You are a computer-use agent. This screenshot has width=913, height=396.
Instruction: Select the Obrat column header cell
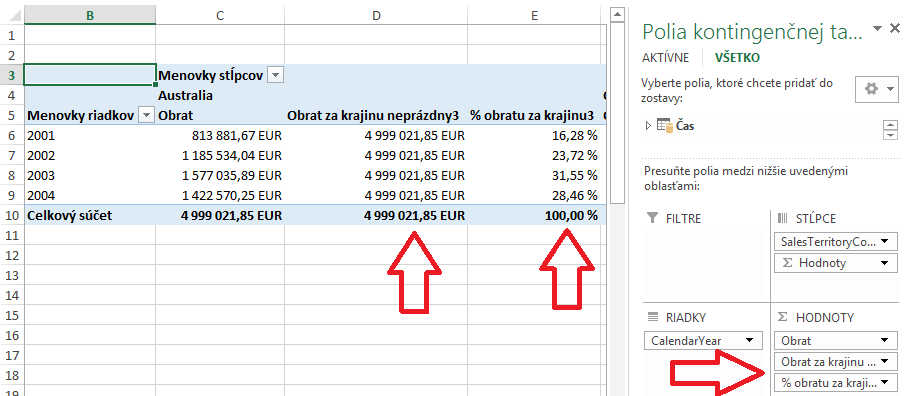pyautogui.click(x=220, y=115)
